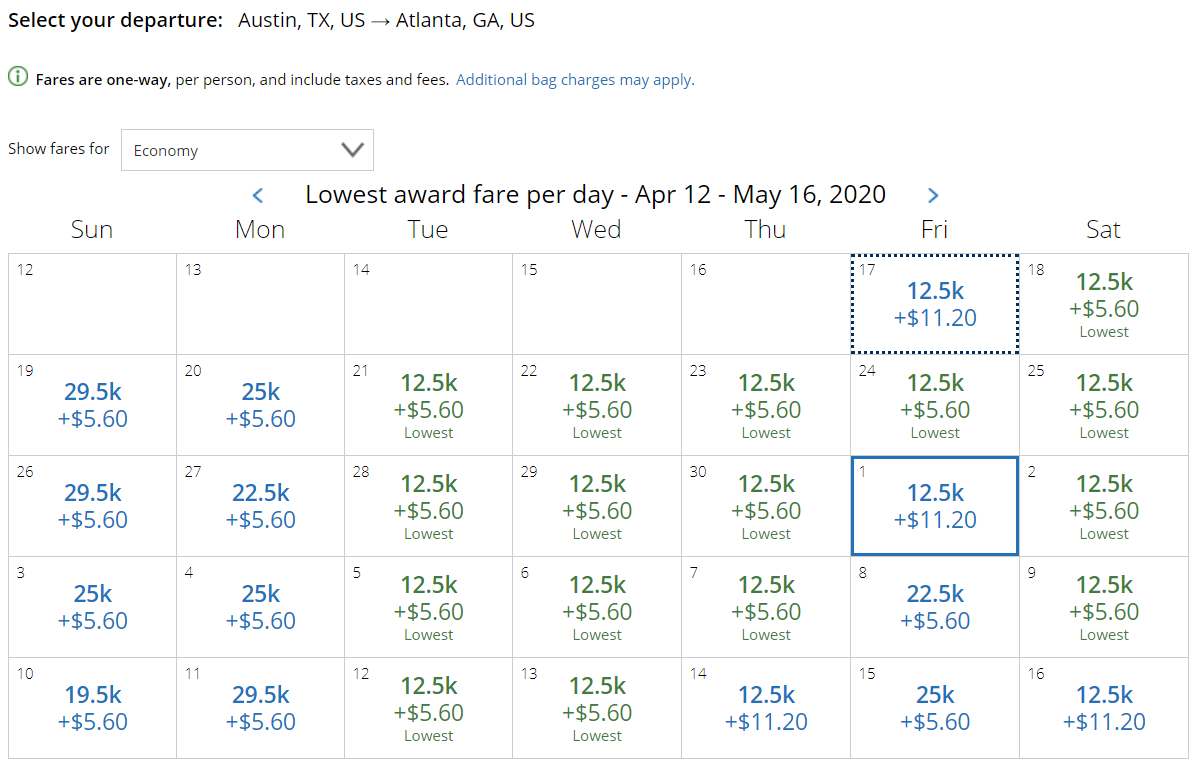Choose April 18 lowest fare 12.5k
This screenshot has height=763, width=1197.
pos(1103,304)
